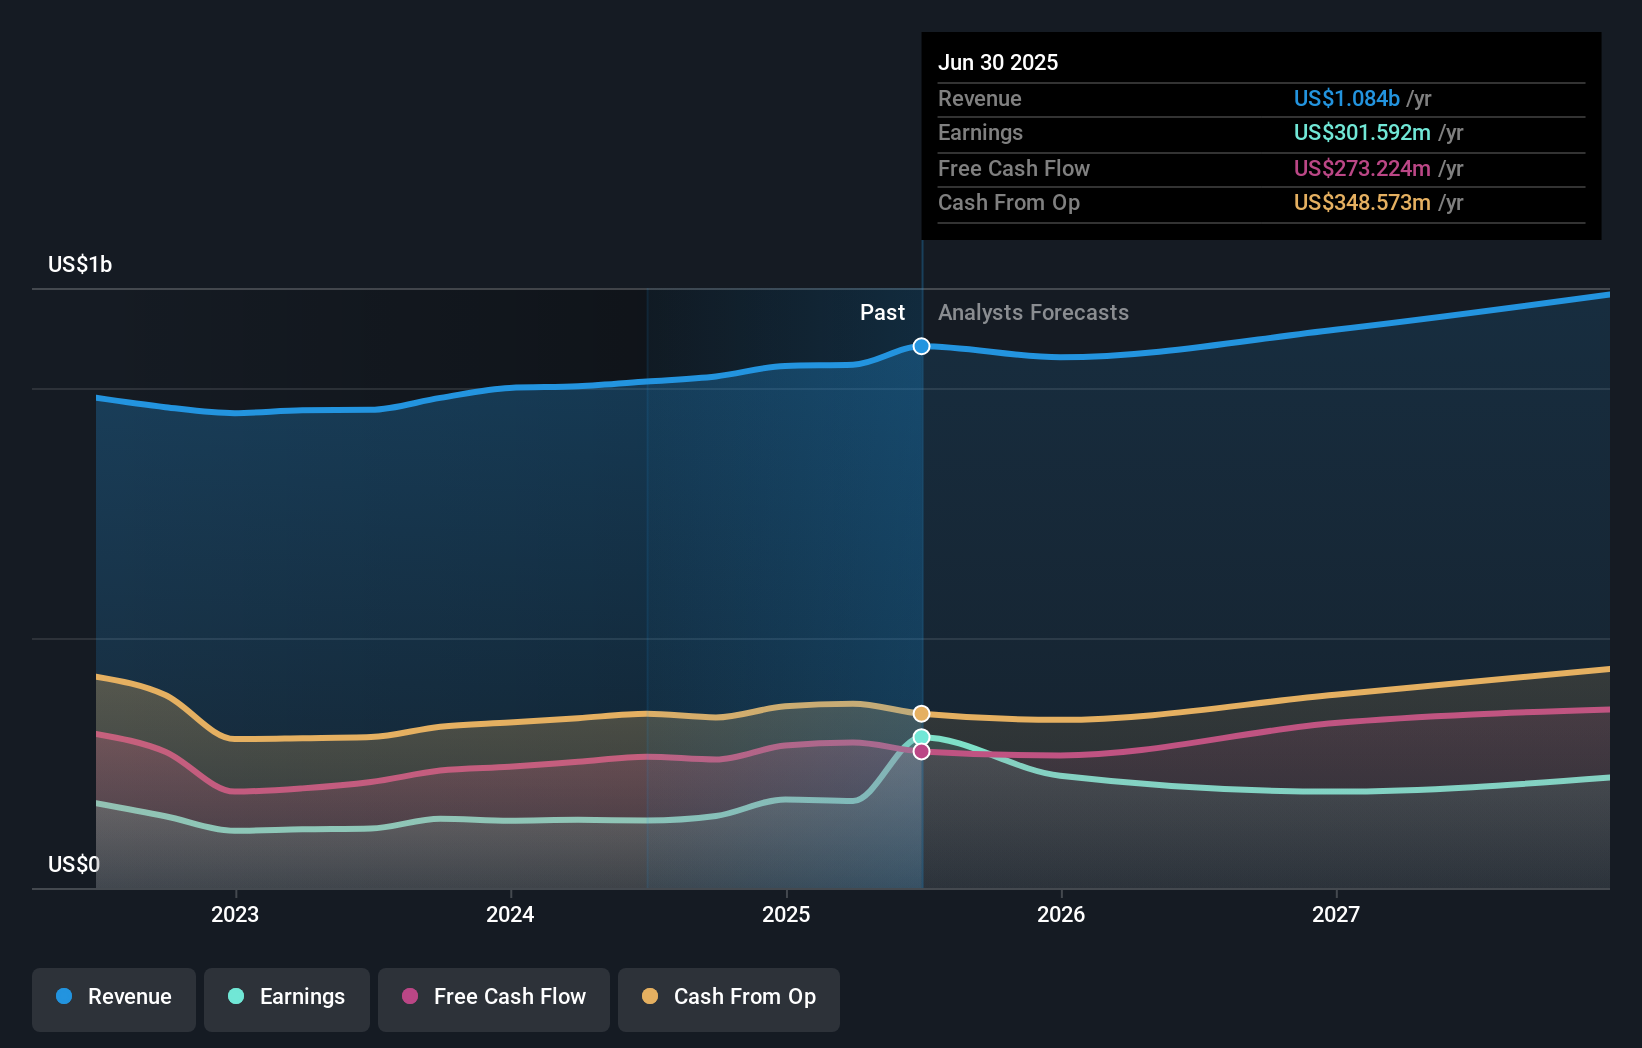
Task: Toggle the Earnings series visibility
Action: pyautogui.click(x=286, y=997)
